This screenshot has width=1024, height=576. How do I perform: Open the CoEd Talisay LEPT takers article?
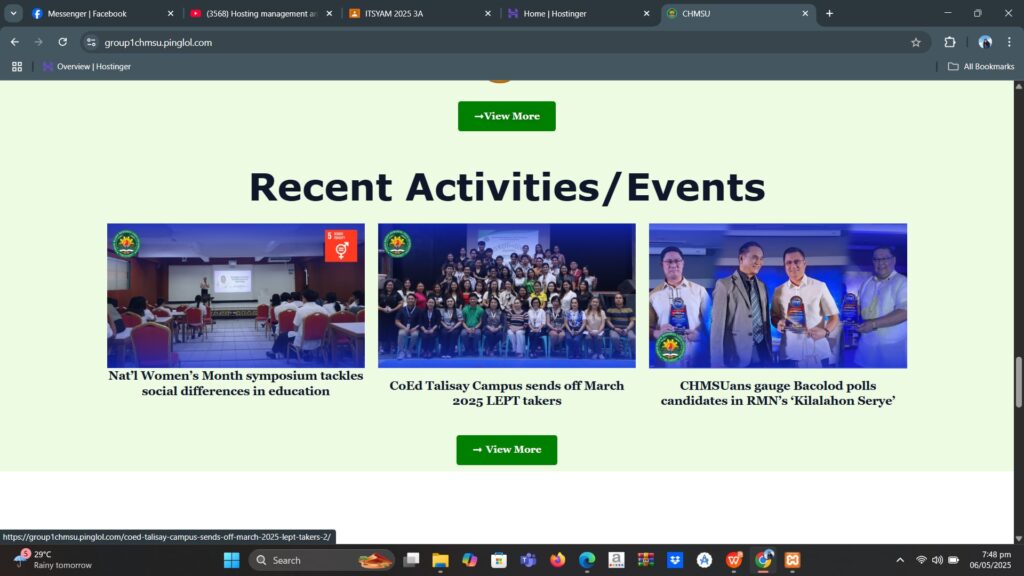506,393
